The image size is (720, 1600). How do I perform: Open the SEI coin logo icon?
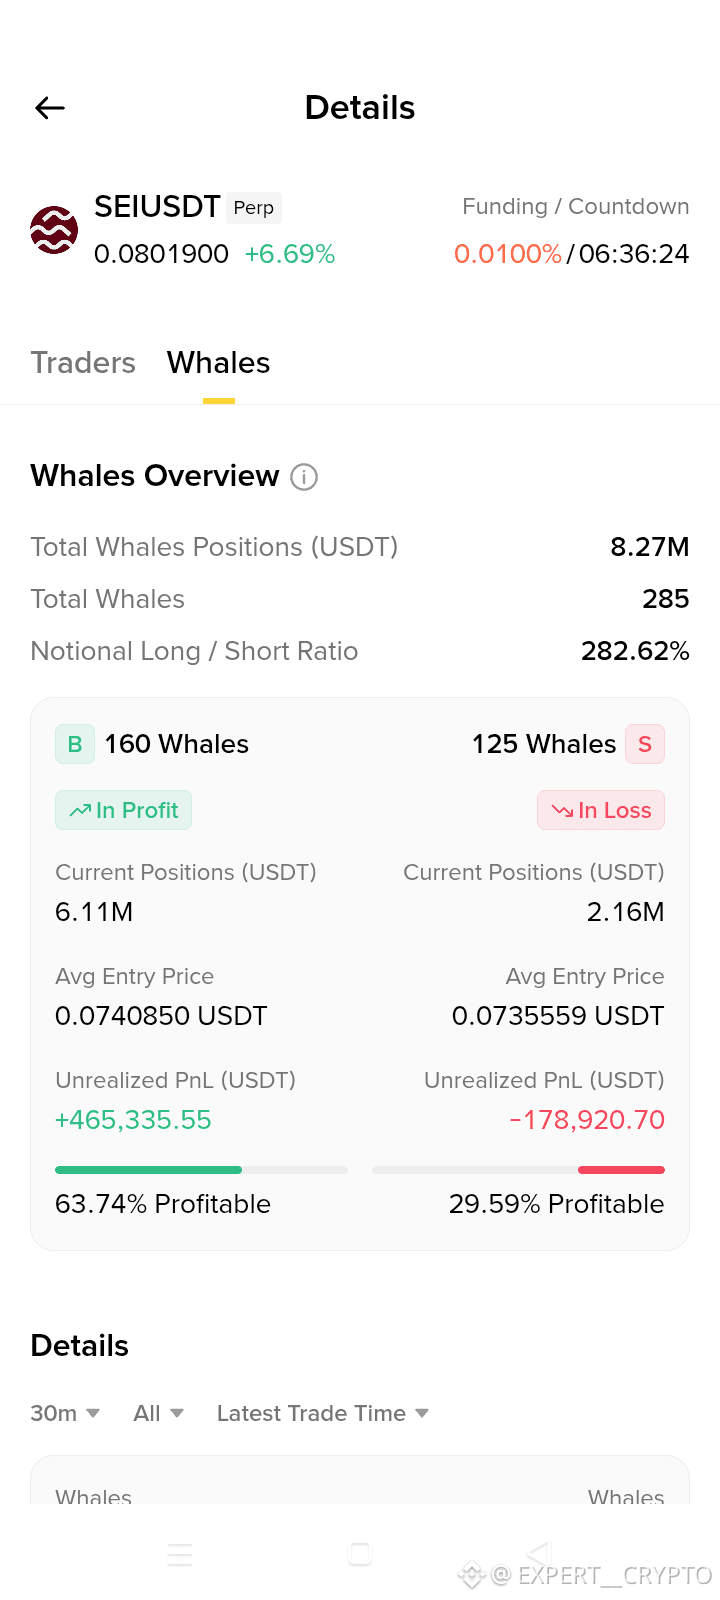54,230
